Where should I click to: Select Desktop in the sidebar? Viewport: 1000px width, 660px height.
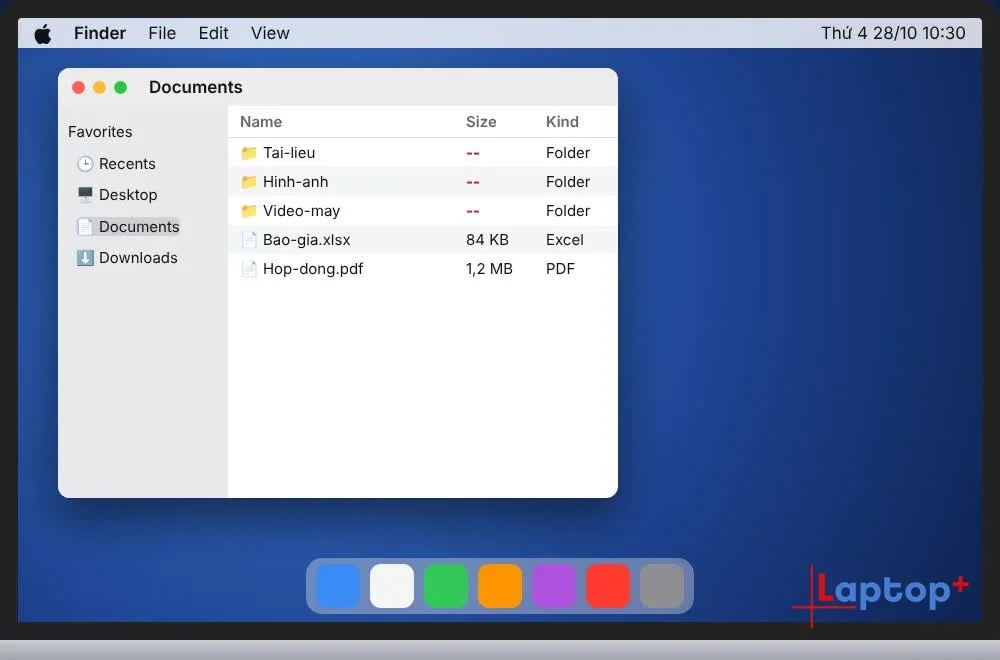117,194
